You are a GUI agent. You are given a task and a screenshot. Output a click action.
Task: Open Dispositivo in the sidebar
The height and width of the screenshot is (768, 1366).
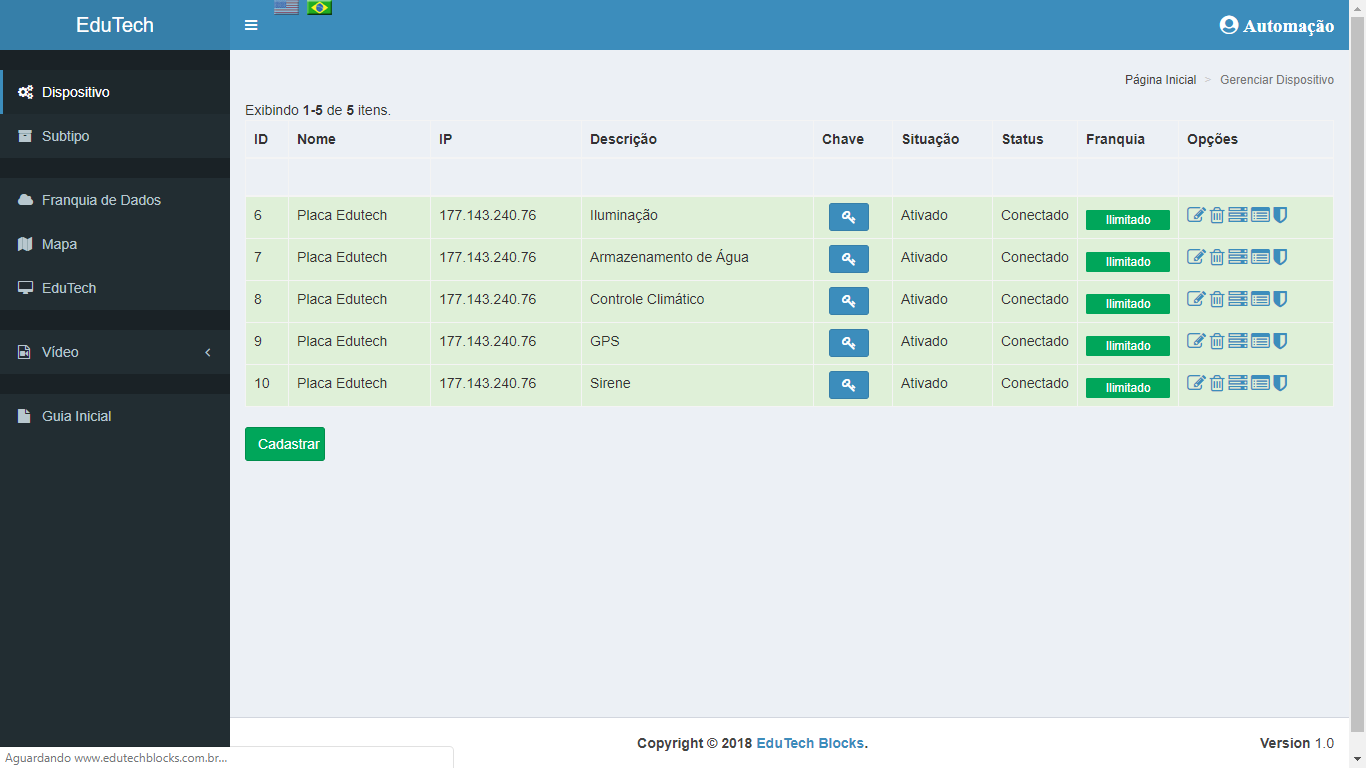(115, 92)
